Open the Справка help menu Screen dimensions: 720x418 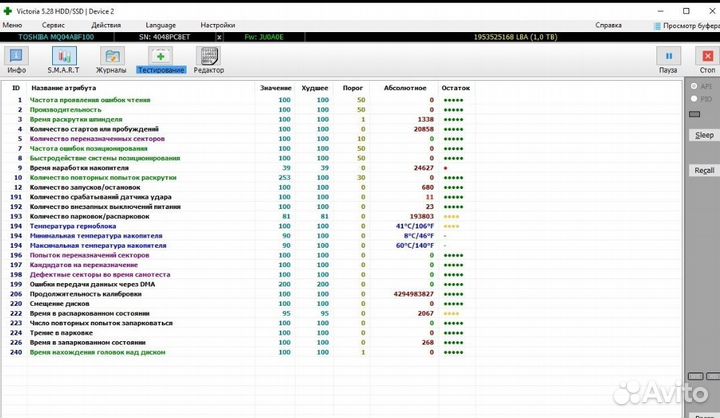pos(608,24)
